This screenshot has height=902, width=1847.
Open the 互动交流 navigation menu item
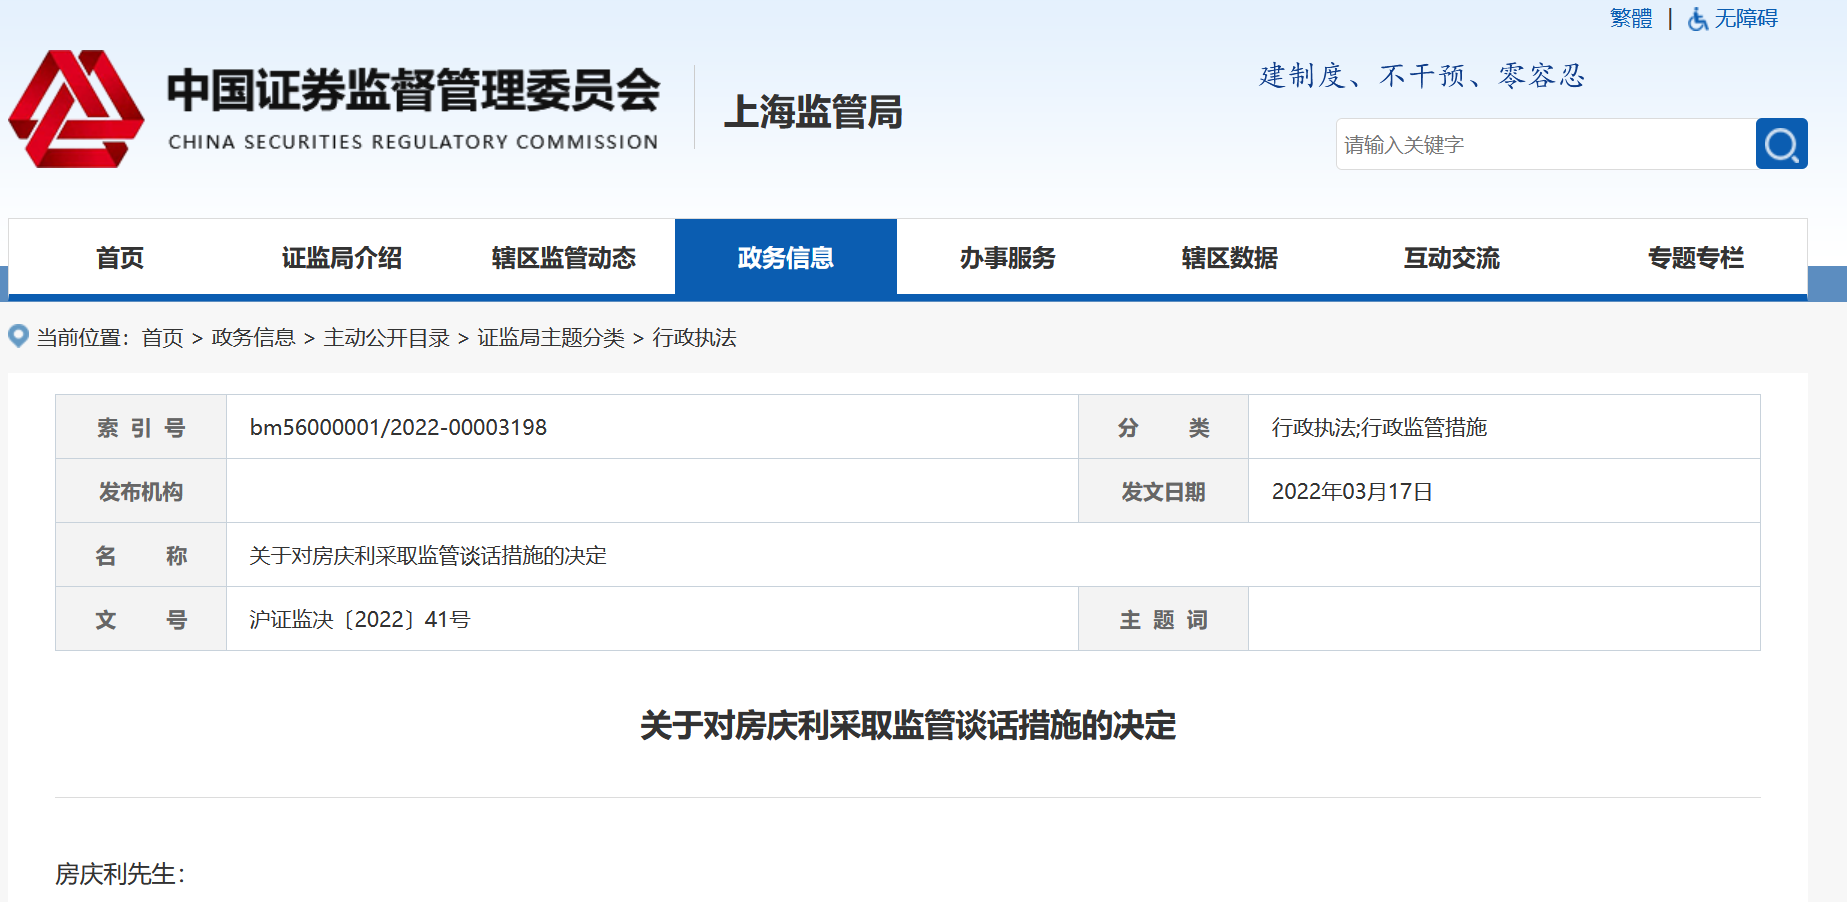pos(1451,257)
